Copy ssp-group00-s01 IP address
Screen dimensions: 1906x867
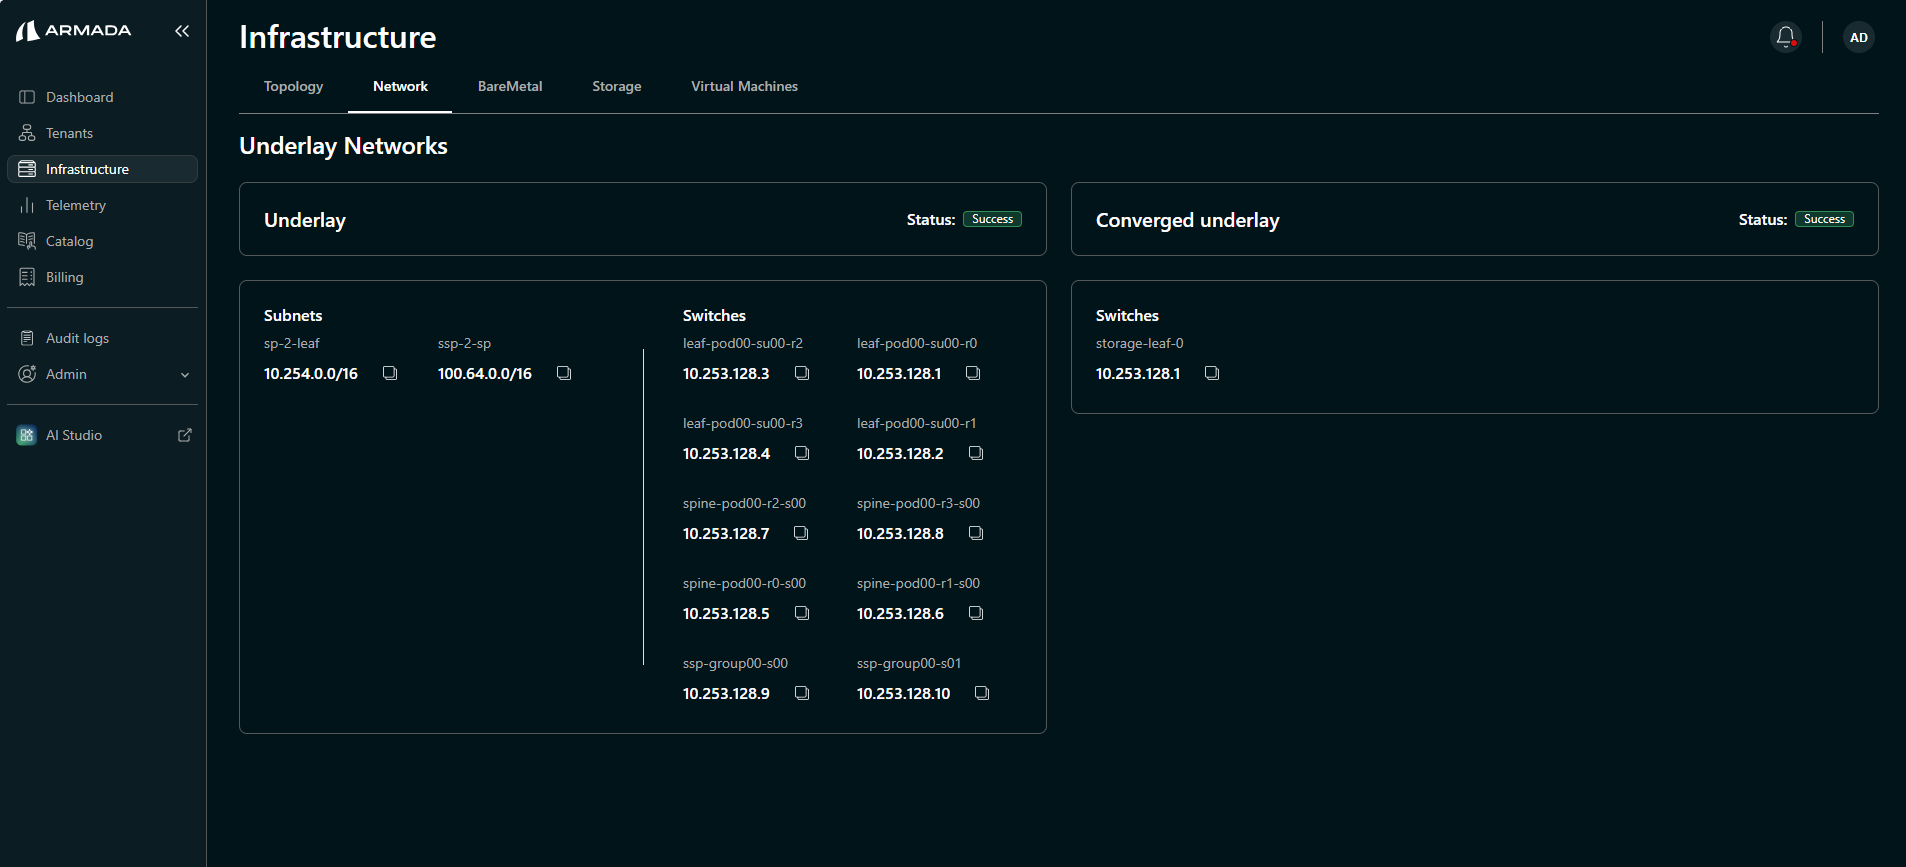(982, 693)
